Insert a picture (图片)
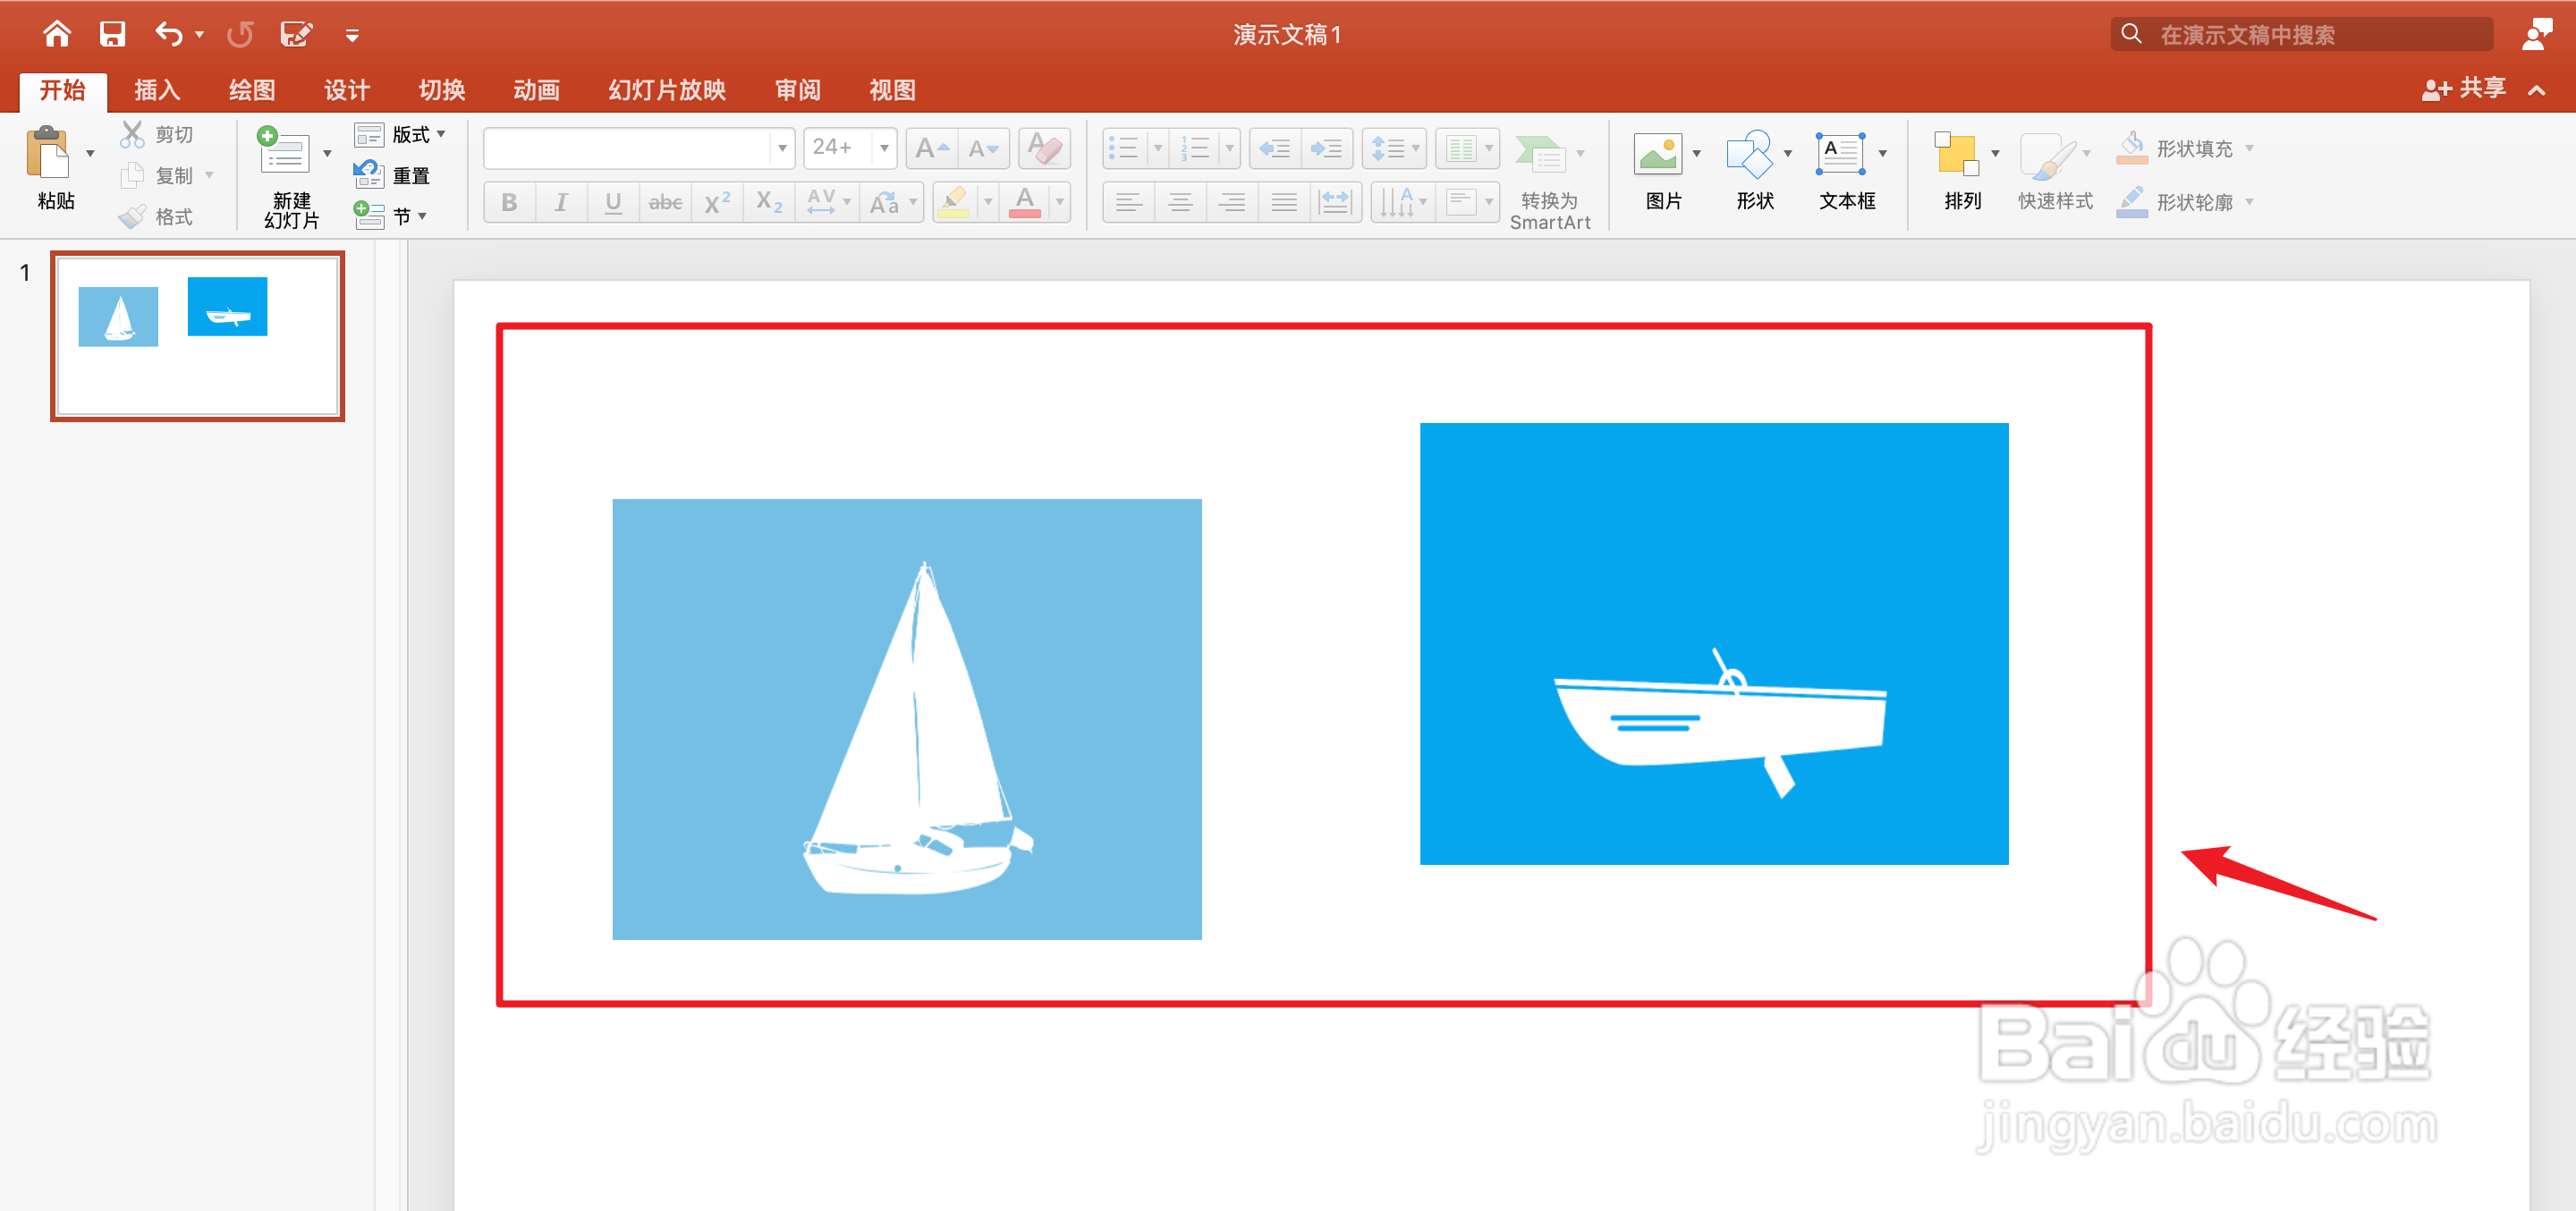 pyautogui.click(x=1663, y=171)
